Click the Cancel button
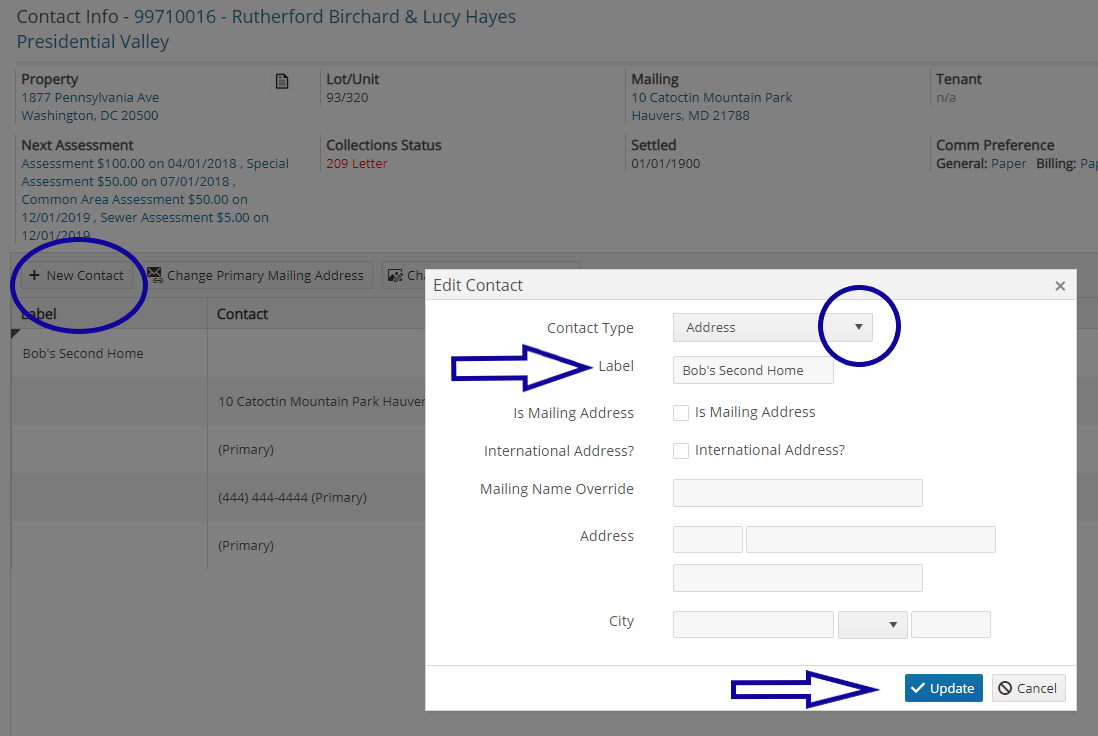 tap(1028, 688)
